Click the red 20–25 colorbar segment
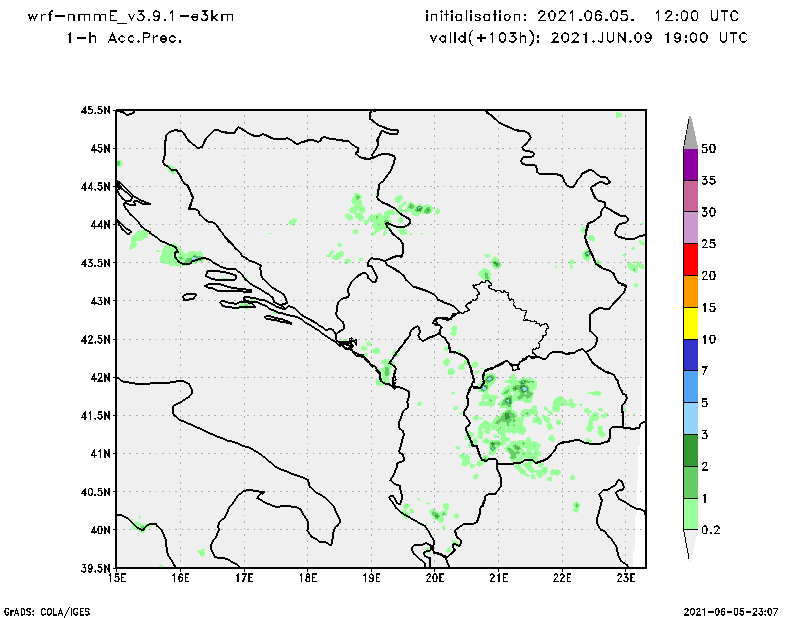Viewport: 800px width, 618px height. tap(690, 260)
